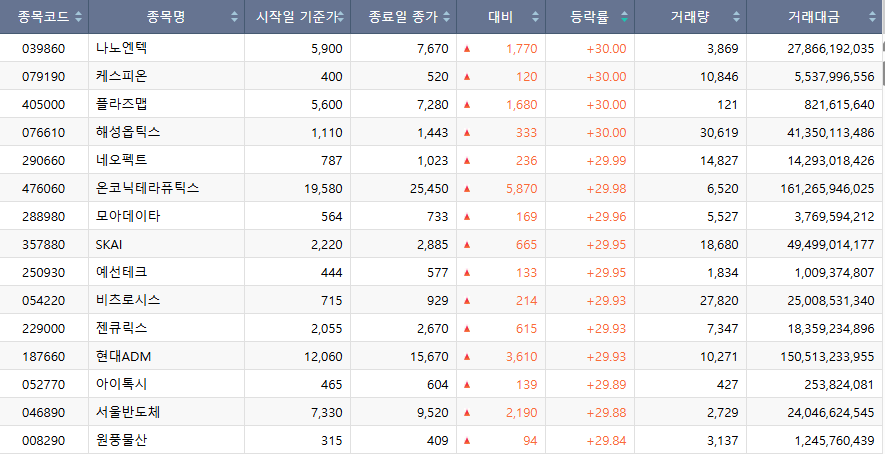
Task: Sort by 종목코드 column sort arrows
Action: coord(78,17)
